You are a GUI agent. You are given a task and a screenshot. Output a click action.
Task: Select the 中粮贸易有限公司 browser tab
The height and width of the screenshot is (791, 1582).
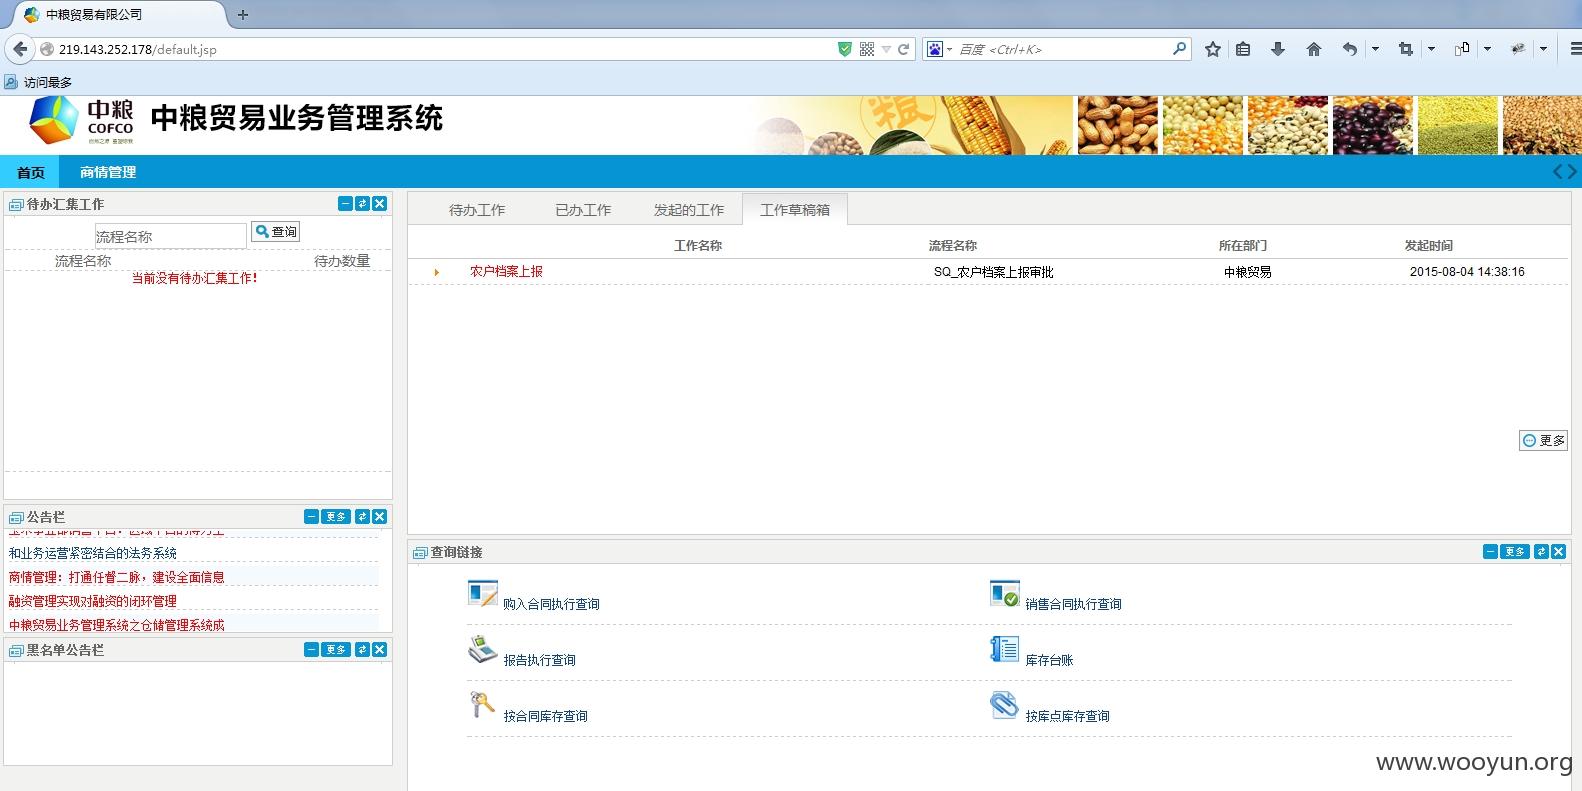coord(118,15)
